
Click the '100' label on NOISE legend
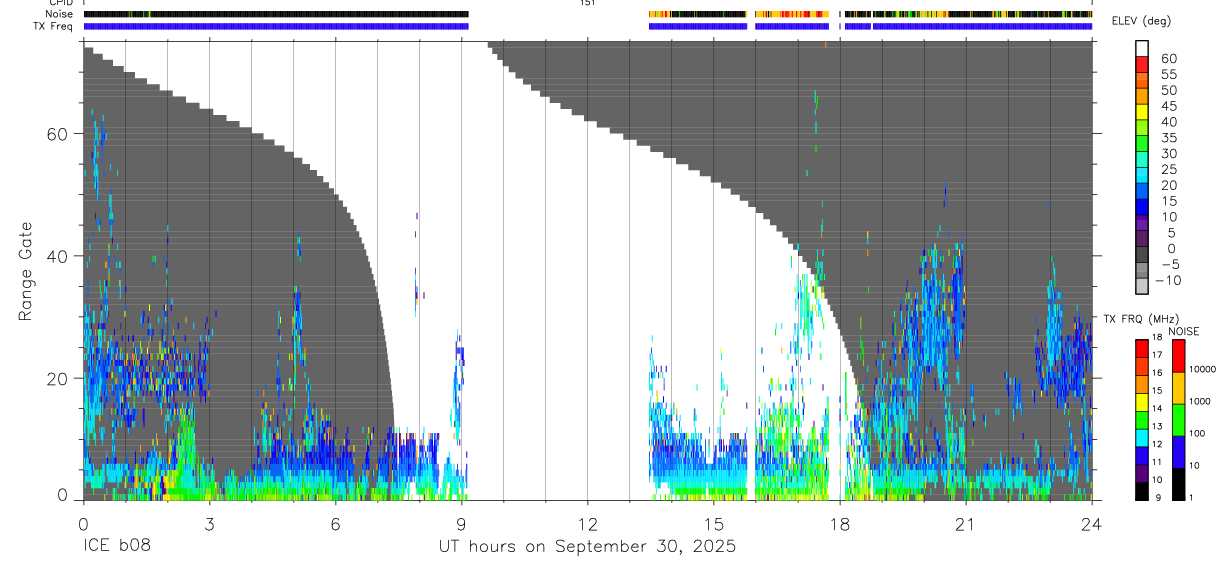(x=1197, y=433)
